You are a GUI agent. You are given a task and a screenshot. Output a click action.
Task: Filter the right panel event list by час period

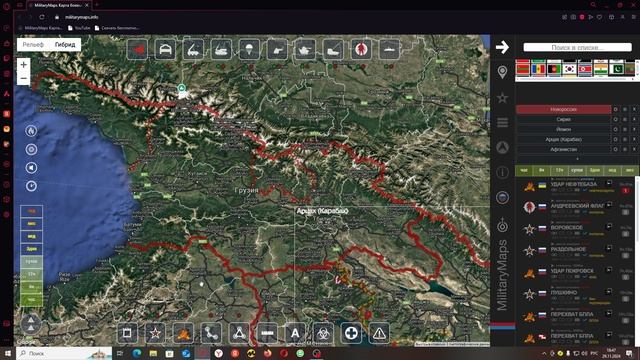524,170
